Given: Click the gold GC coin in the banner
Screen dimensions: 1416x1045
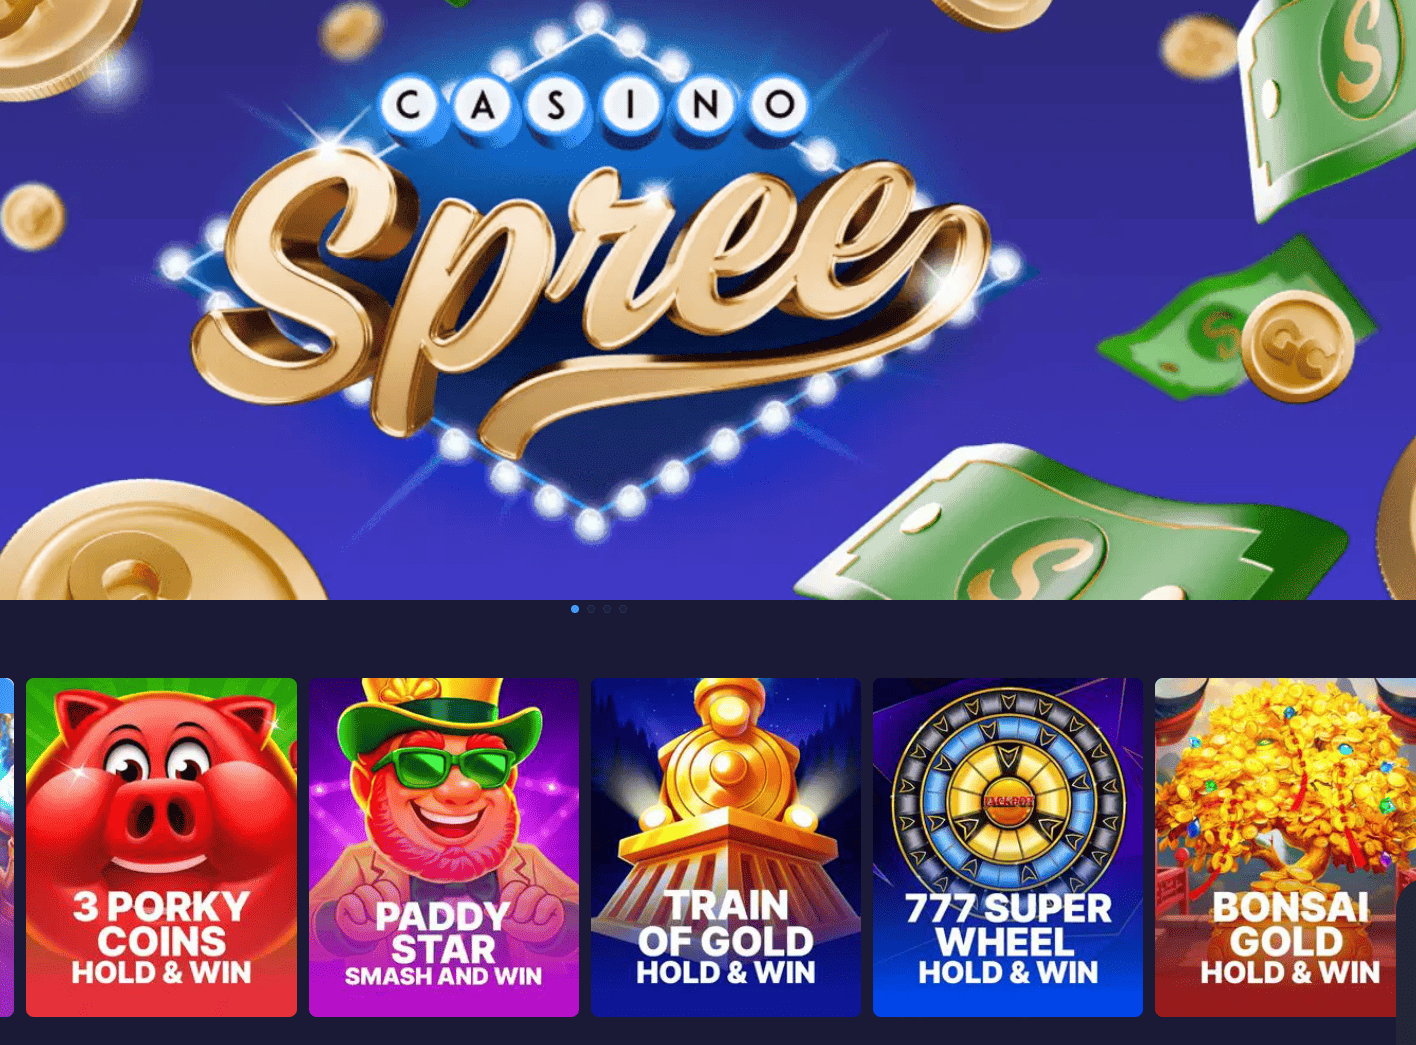Looking at the screenshot, I should coord(1298,346).
